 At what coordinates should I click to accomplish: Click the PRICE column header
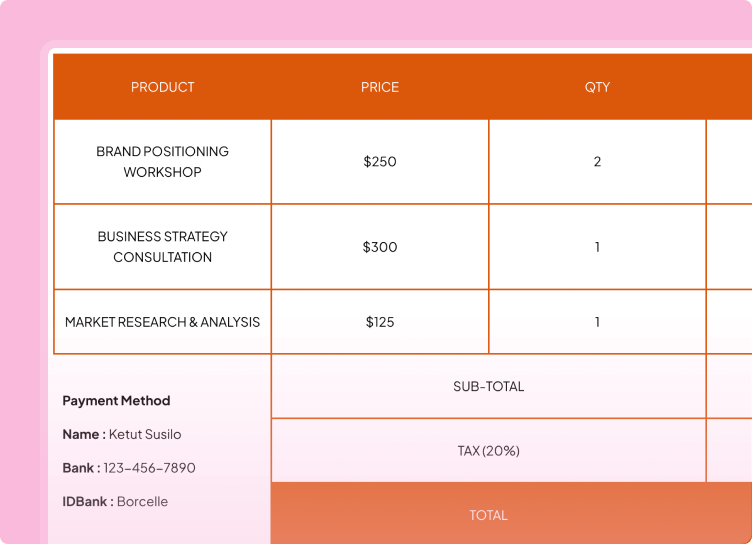380,87
